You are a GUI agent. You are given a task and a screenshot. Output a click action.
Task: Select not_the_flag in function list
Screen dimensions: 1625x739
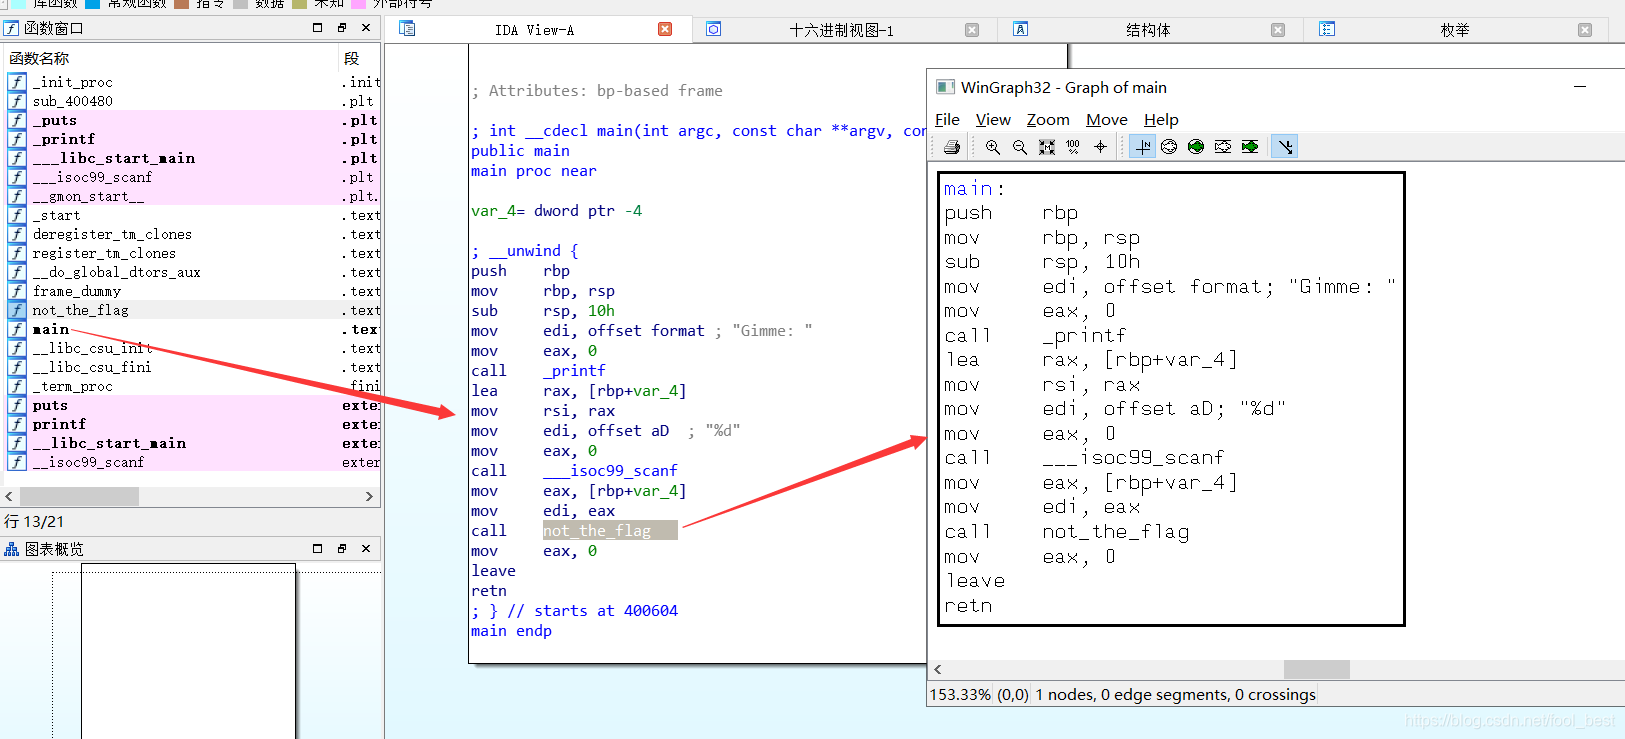[x=194, y=310]
